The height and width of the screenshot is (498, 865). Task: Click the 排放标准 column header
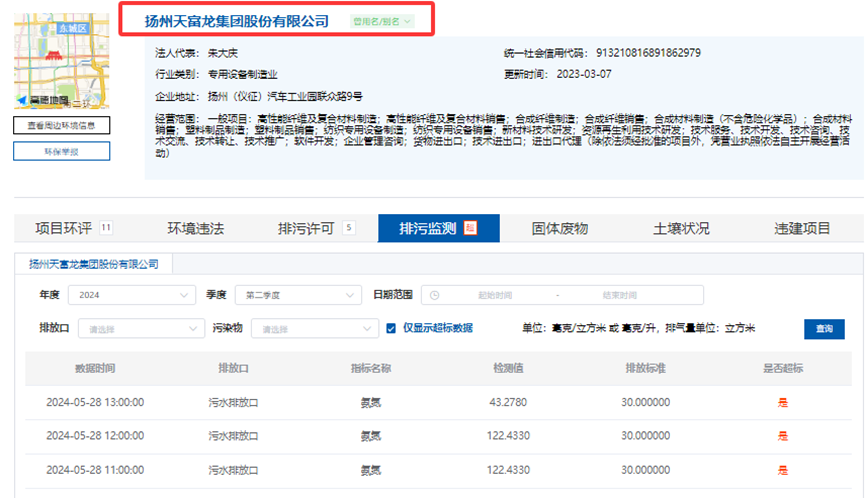click(645, 368)
